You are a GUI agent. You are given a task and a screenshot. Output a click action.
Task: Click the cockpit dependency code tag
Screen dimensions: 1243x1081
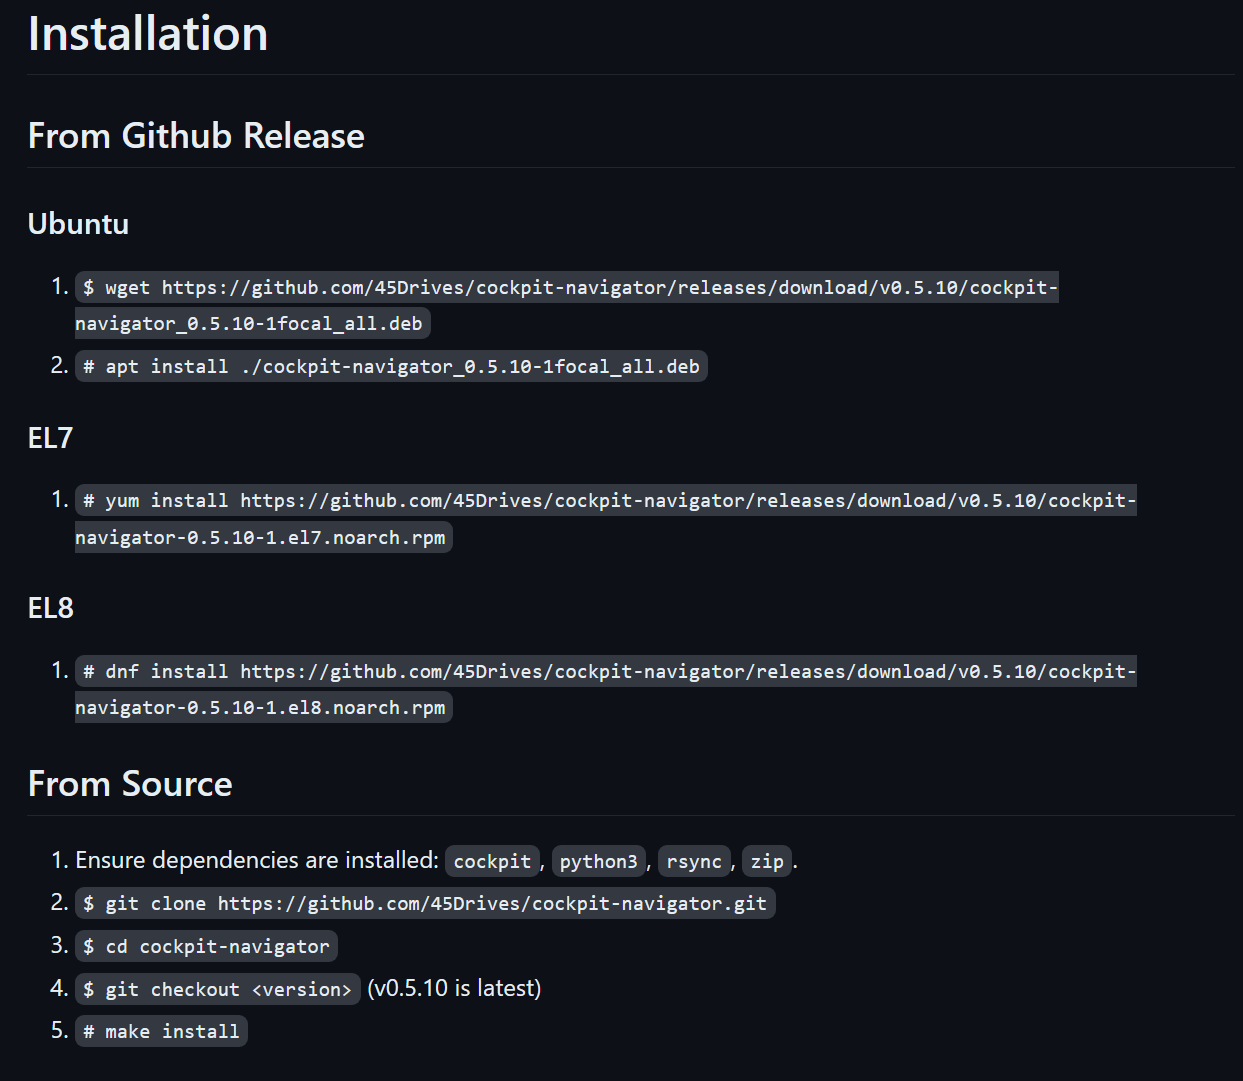pos(492,861)
